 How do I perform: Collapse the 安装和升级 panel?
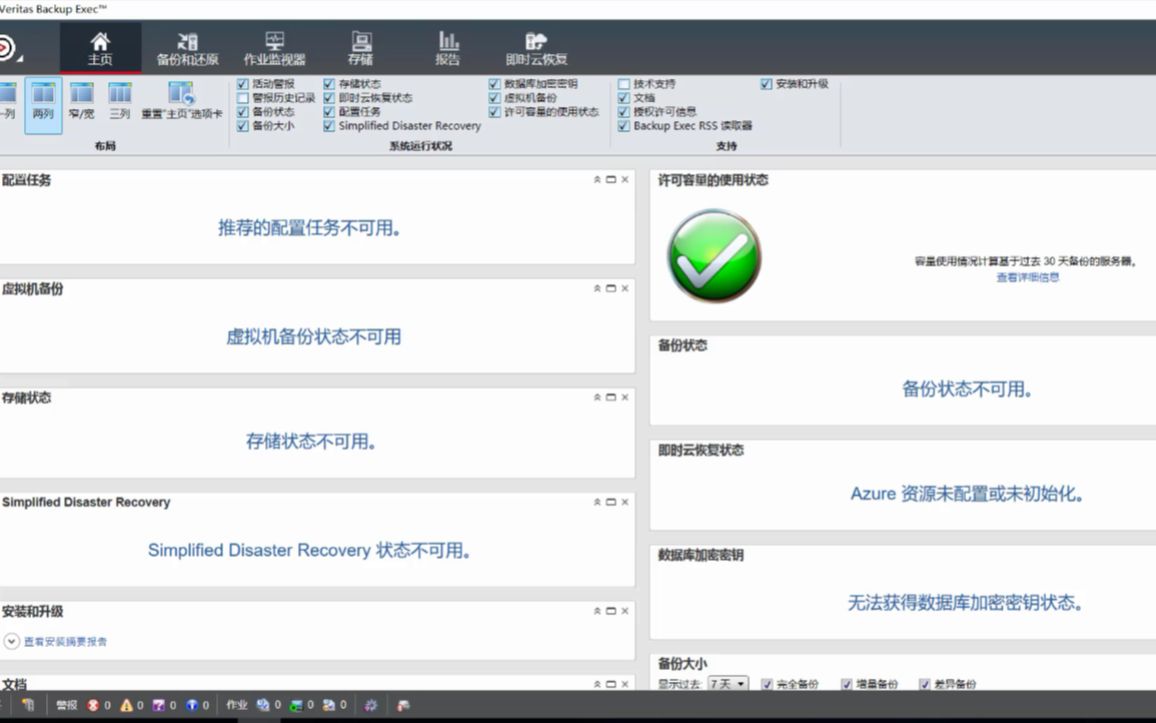tap(597, 611)
